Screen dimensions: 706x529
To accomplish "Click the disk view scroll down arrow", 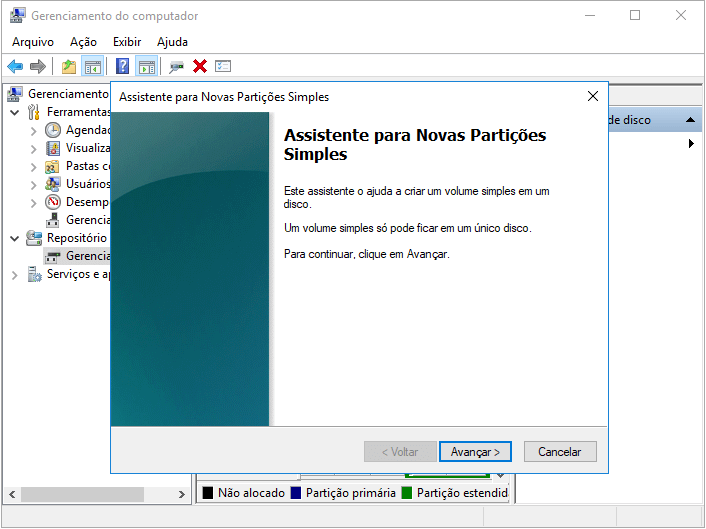I will click(x=500, y=476).
